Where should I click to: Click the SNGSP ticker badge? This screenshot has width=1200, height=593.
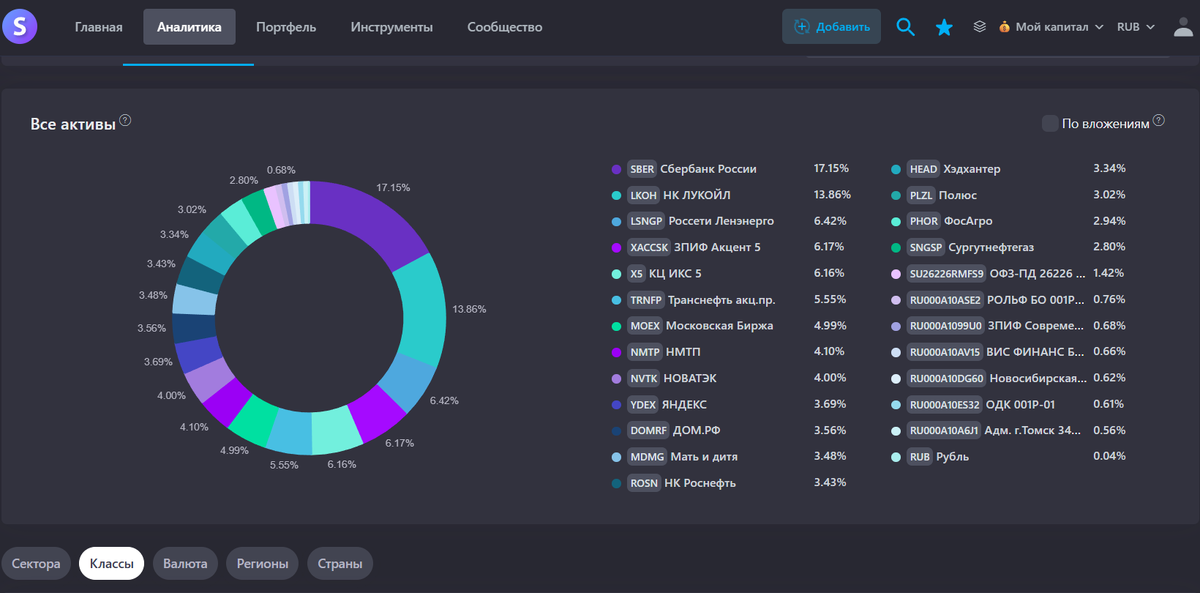(925, 247)
